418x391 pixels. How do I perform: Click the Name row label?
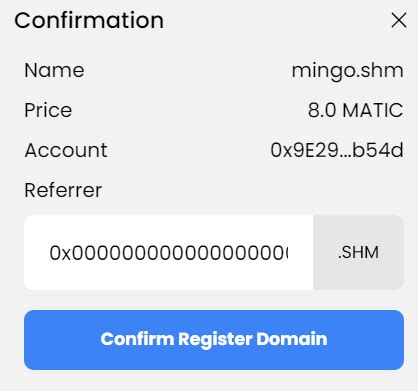pos(54,70)
